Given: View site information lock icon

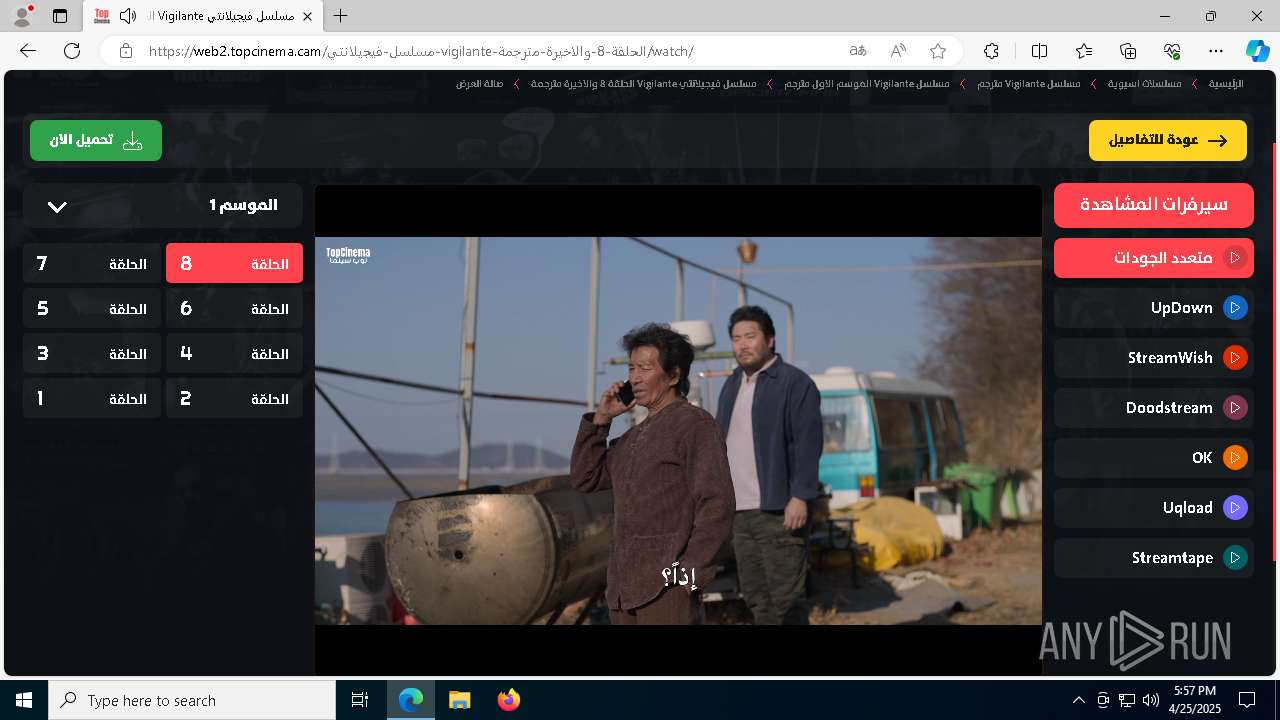Looking at the screenshot, I should 125,51.
